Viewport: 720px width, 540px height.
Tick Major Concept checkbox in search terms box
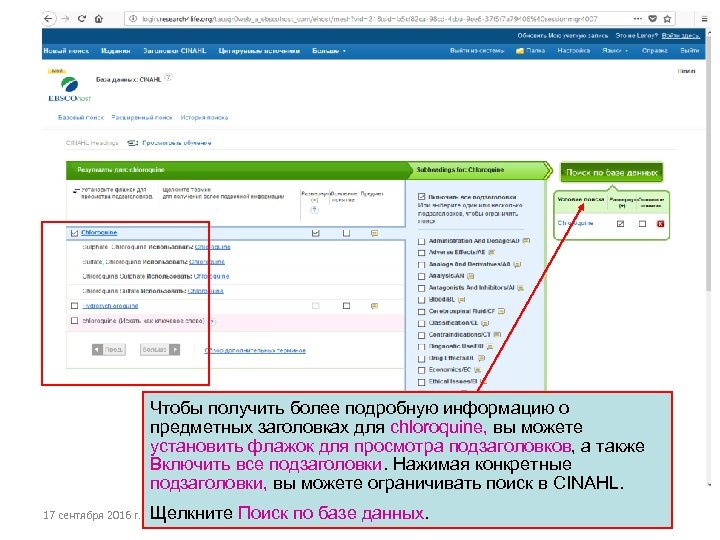tap(642, 224)
